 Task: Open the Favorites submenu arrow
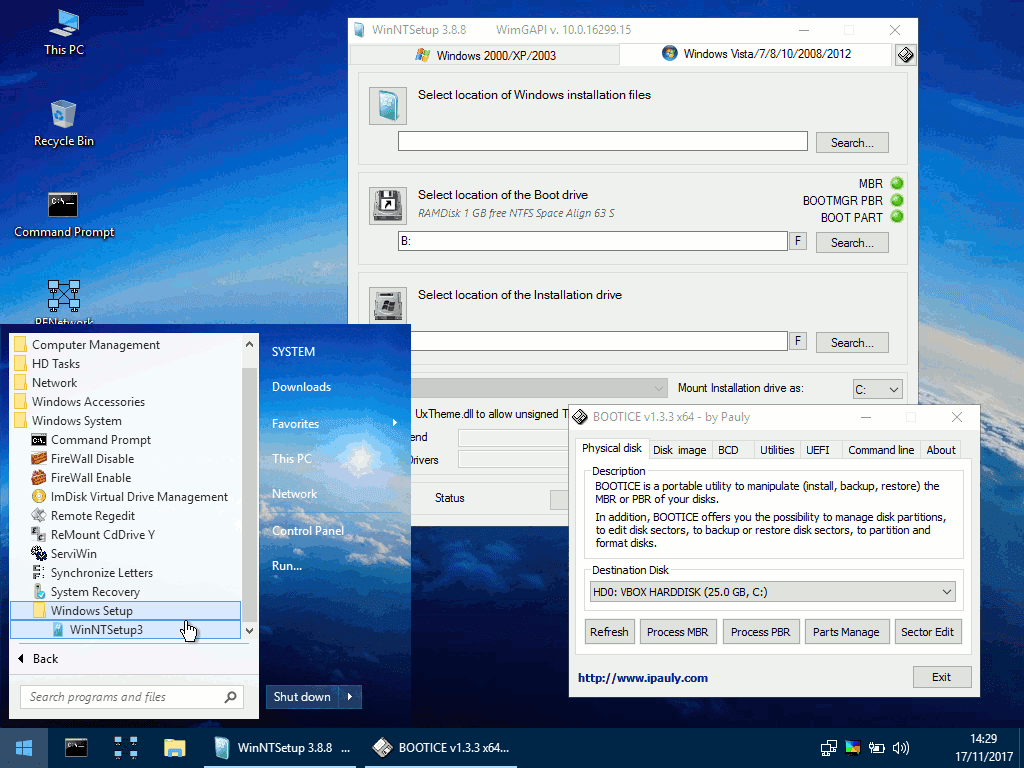click(395, 423)
